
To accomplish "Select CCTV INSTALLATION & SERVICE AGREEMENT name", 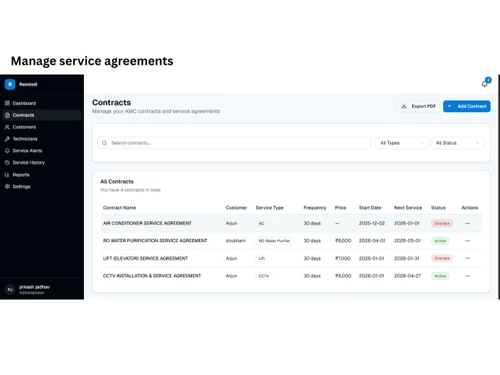I will click(152, 276).
